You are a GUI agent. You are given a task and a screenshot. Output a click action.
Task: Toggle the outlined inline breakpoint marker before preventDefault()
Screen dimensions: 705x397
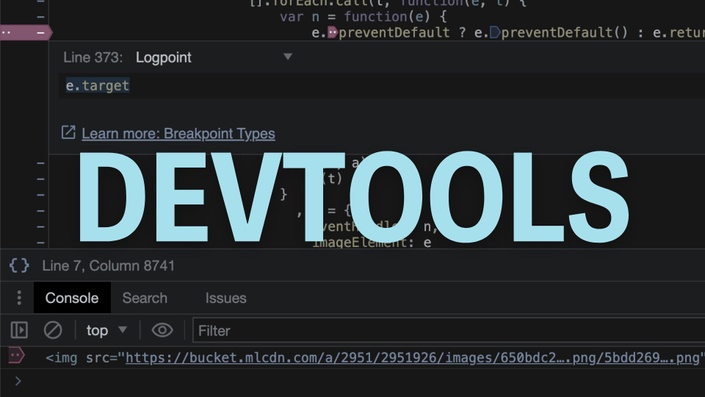pos(495,32)
